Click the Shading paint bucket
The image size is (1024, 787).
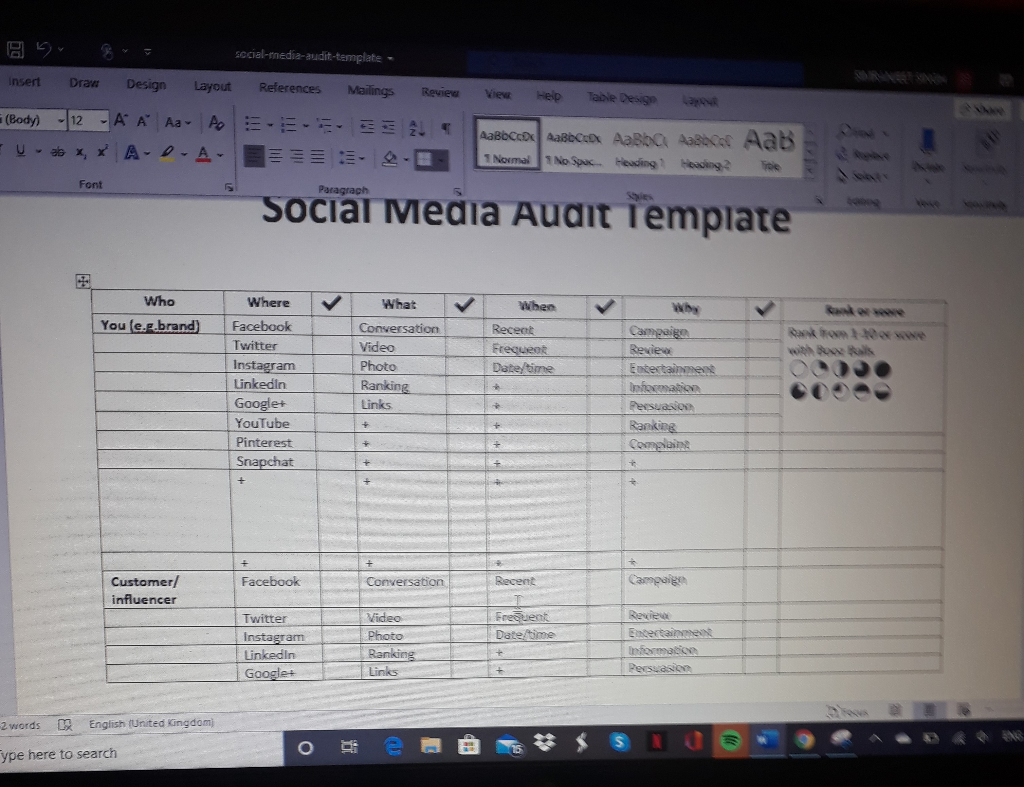point(390,158)
